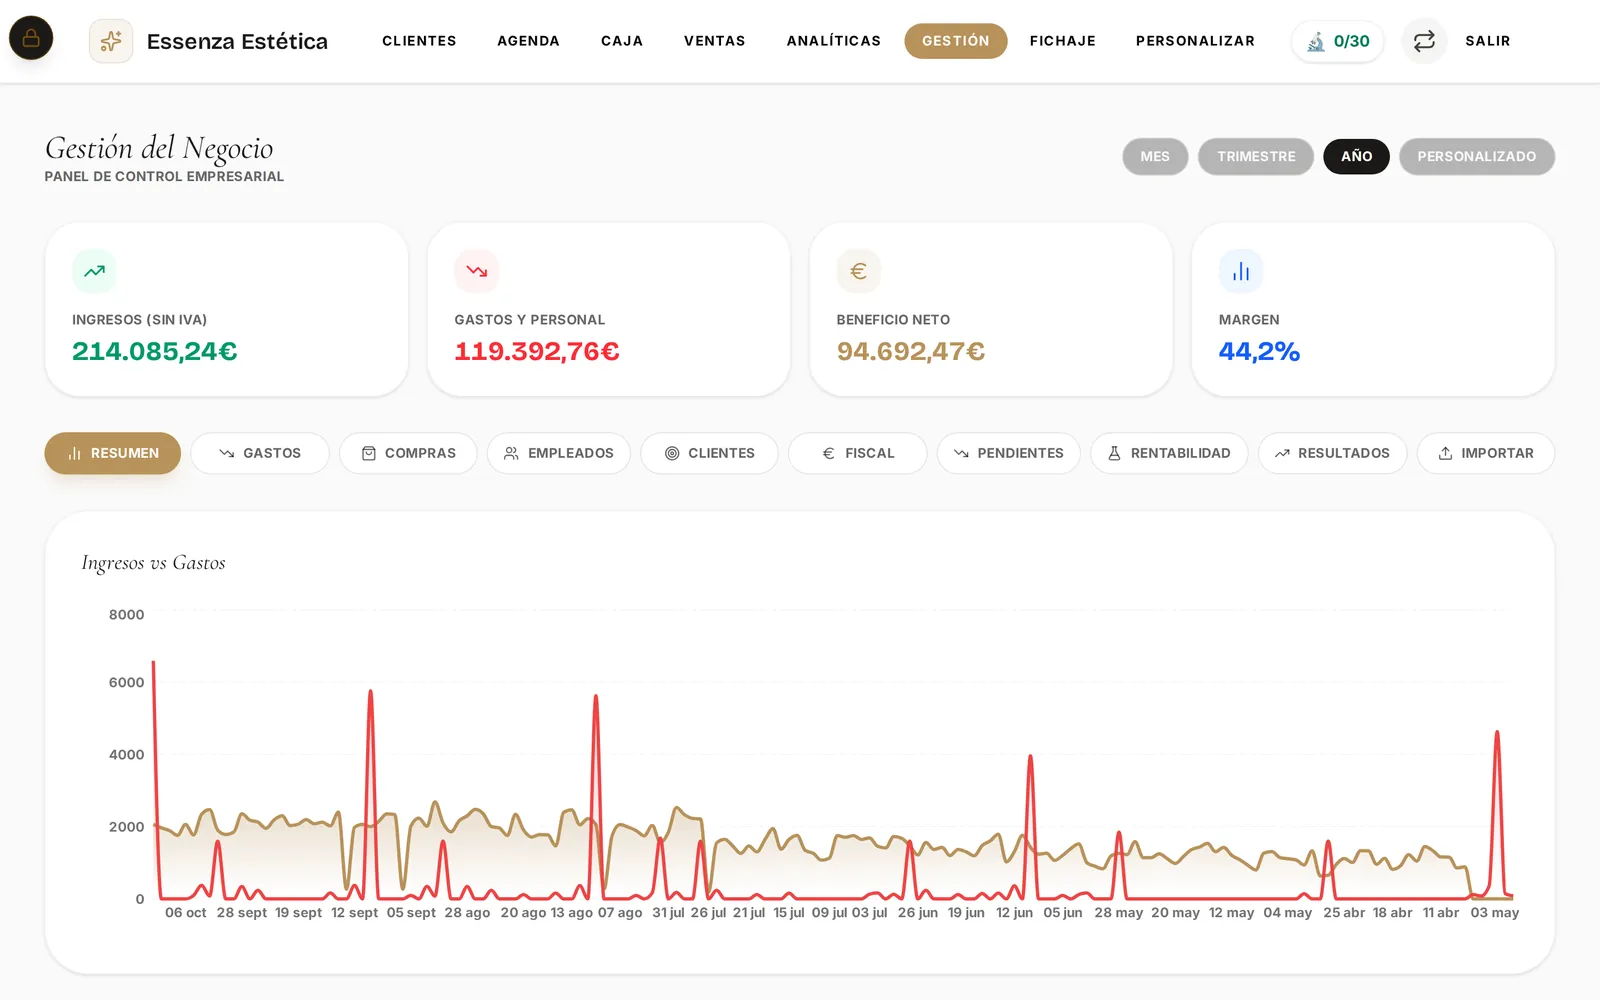Open Analíticas page
Screen dimensions: 1600x1000
pyautogui.click(x=834, y=41)
